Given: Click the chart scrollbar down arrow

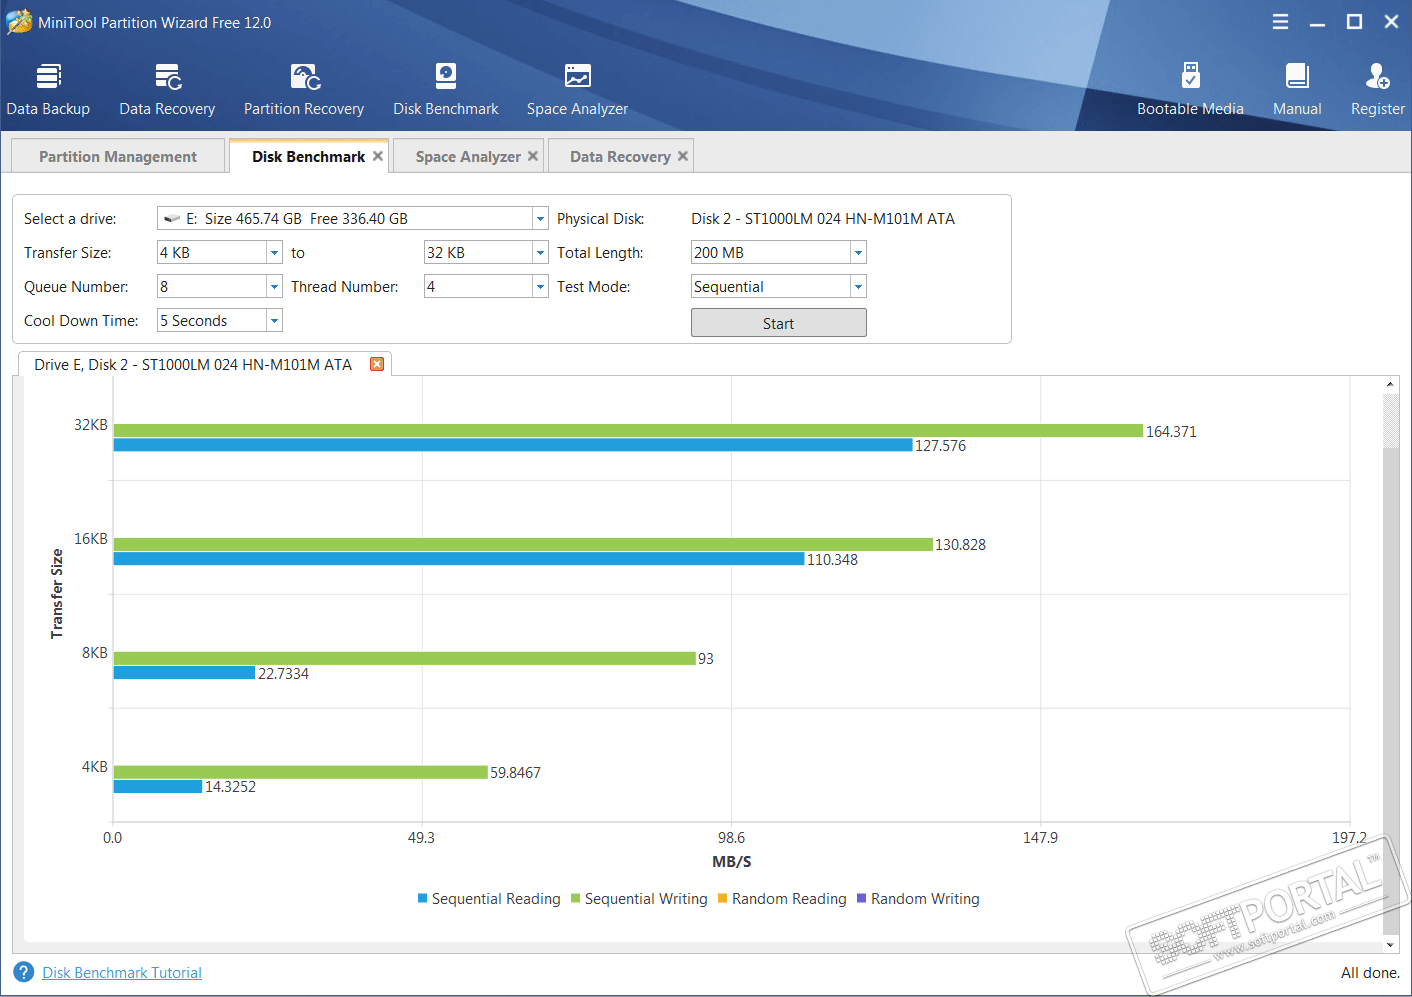Looking at the screenshot, I should pos(1390,945).
